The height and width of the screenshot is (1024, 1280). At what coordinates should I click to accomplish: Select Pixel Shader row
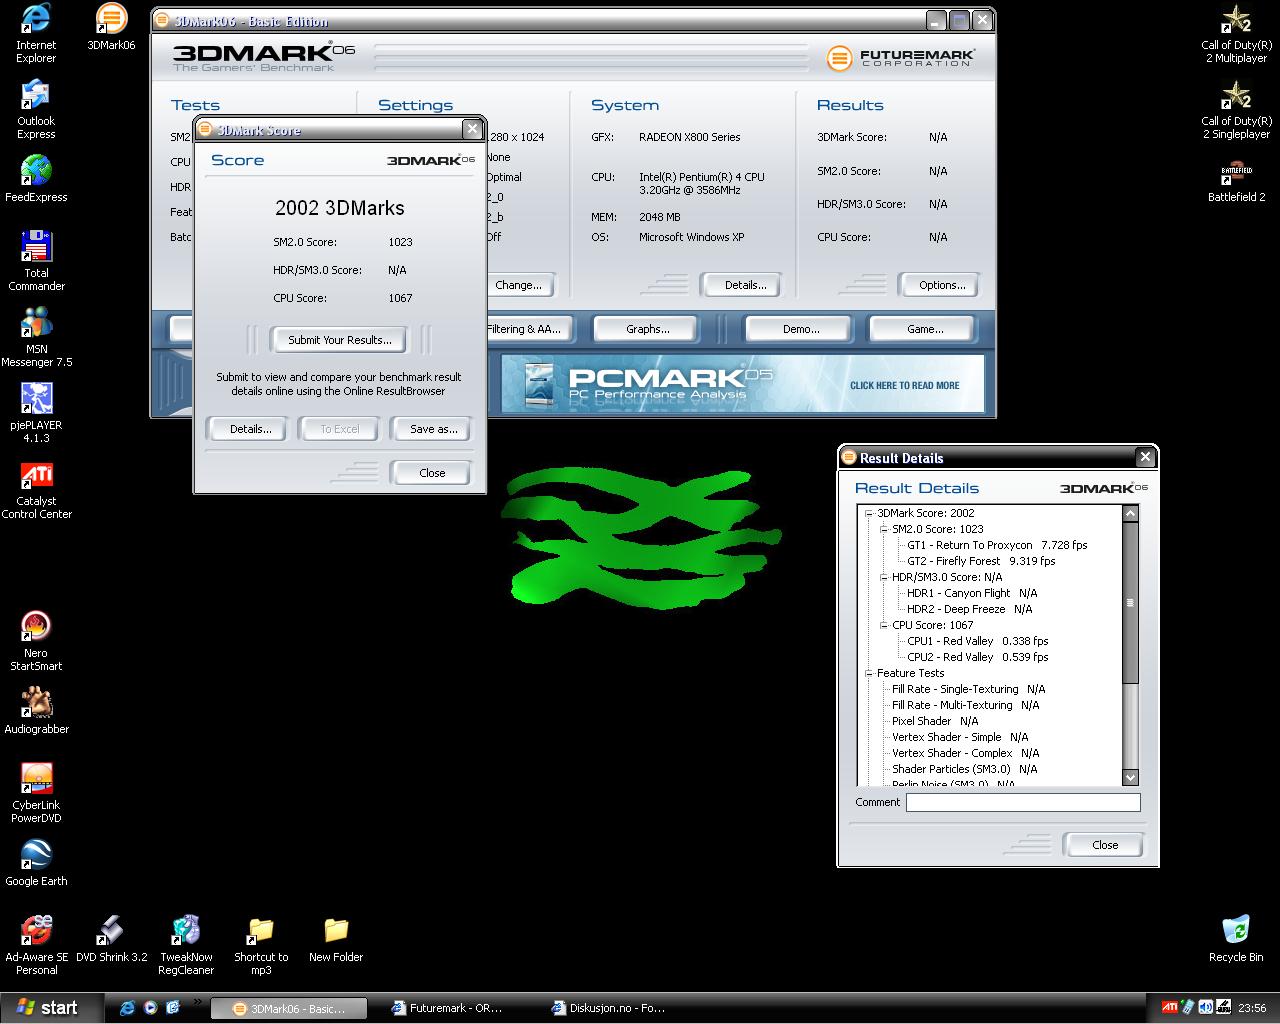point(935,721)
